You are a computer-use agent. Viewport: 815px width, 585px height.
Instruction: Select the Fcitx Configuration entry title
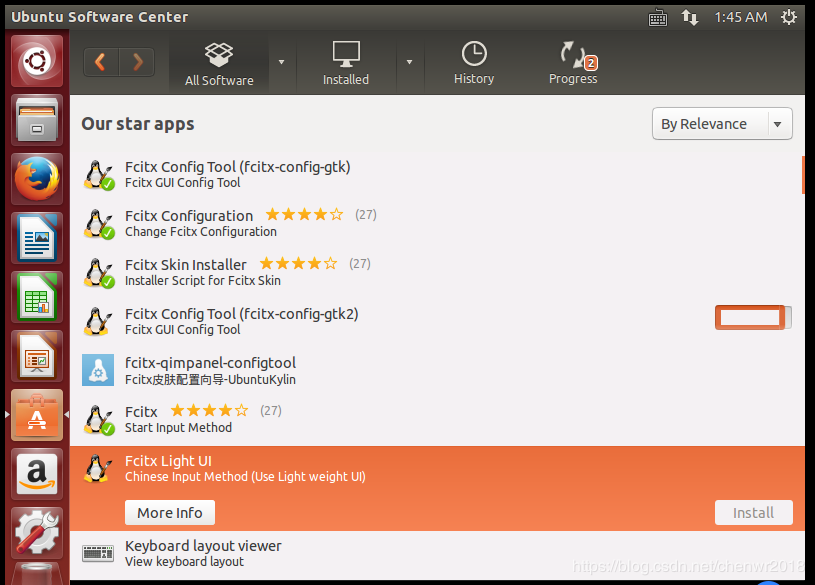189,216
